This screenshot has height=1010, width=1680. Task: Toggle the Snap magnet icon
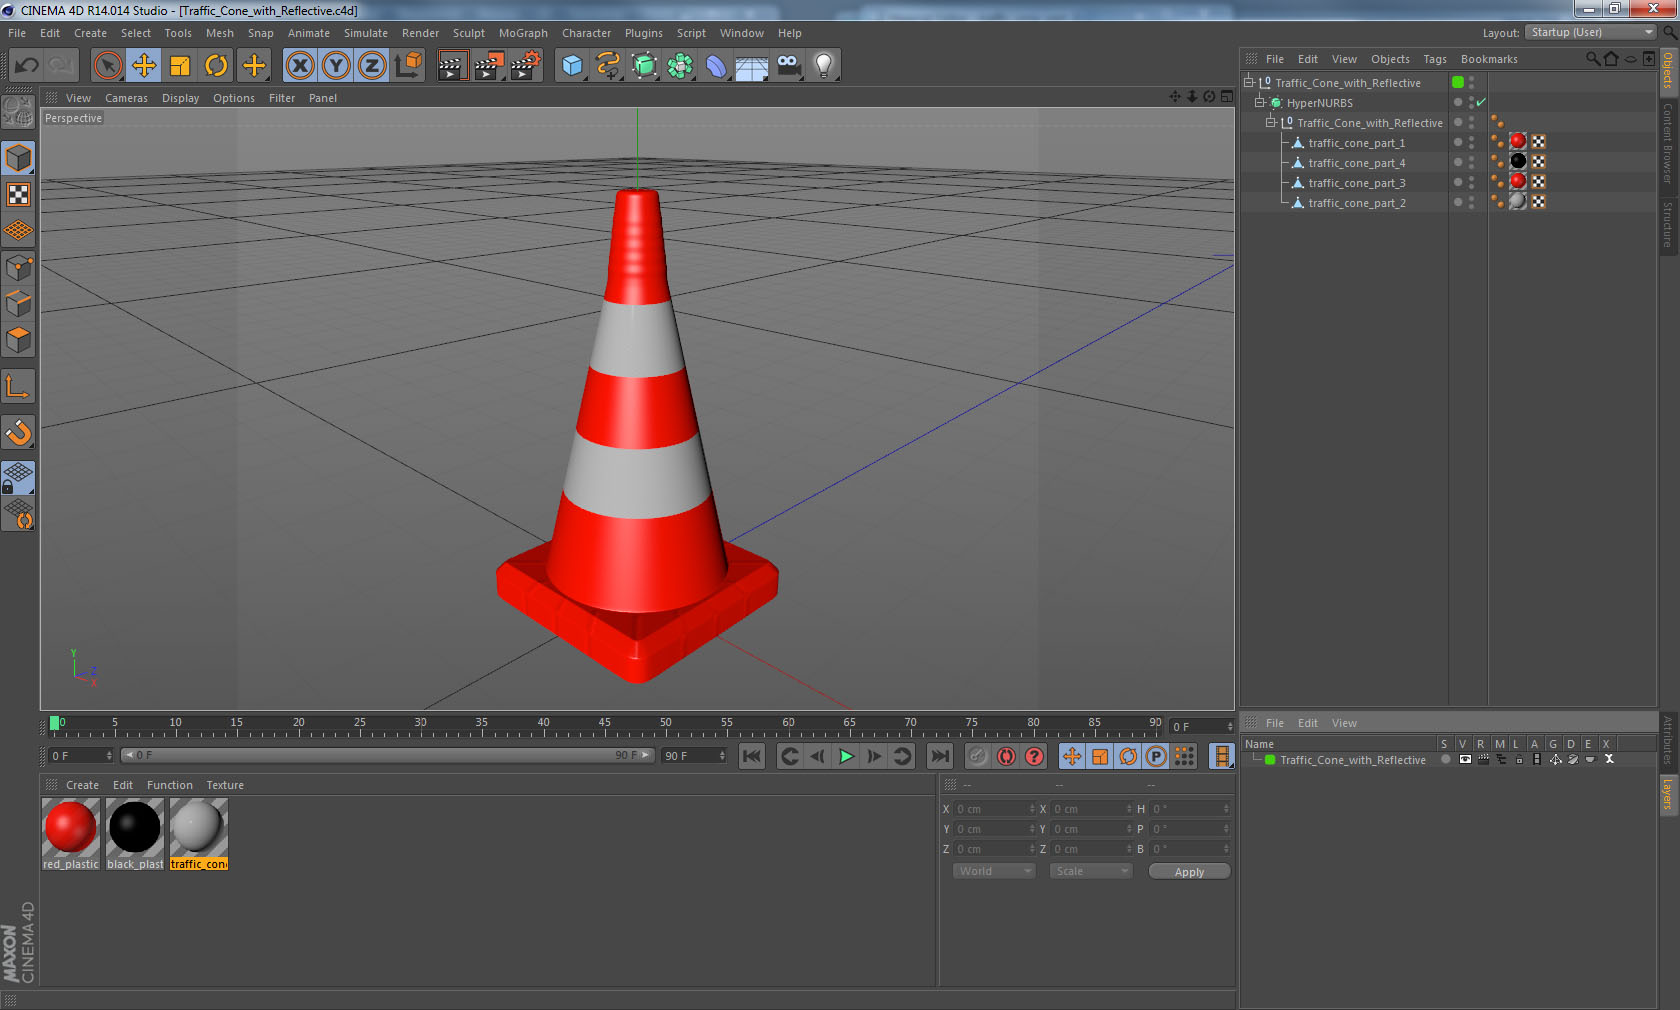19,432
